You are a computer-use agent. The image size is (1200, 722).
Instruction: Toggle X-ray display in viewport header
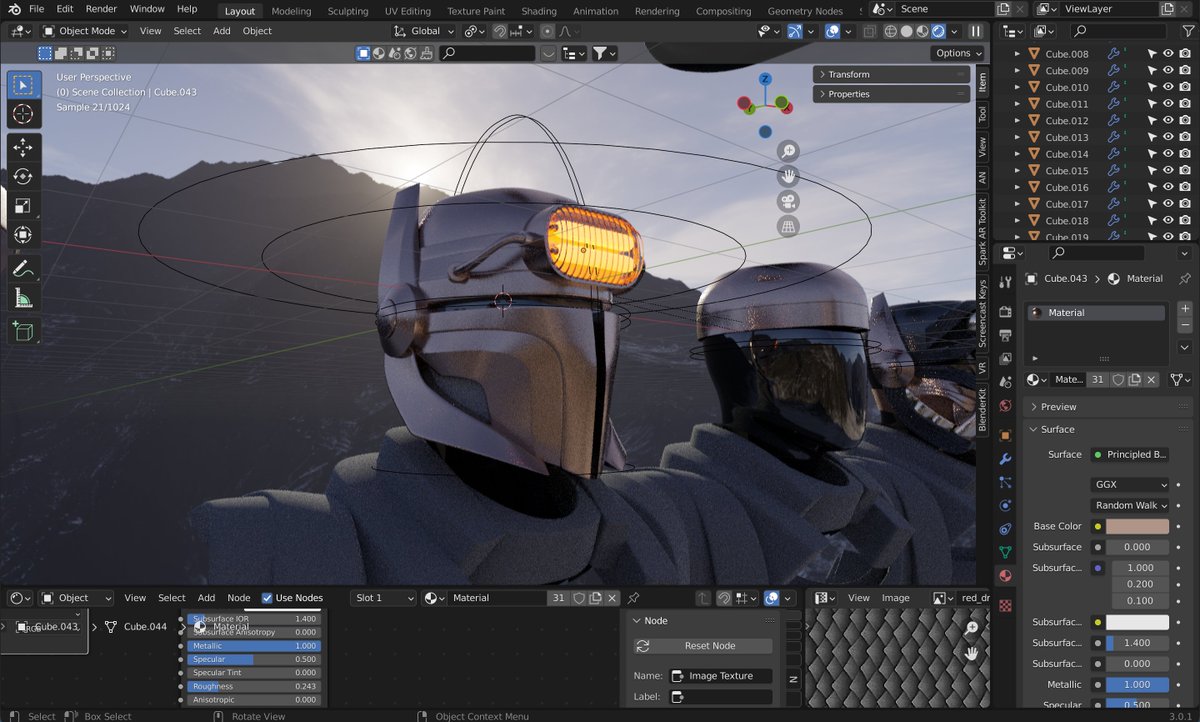[x=869, y=31]
